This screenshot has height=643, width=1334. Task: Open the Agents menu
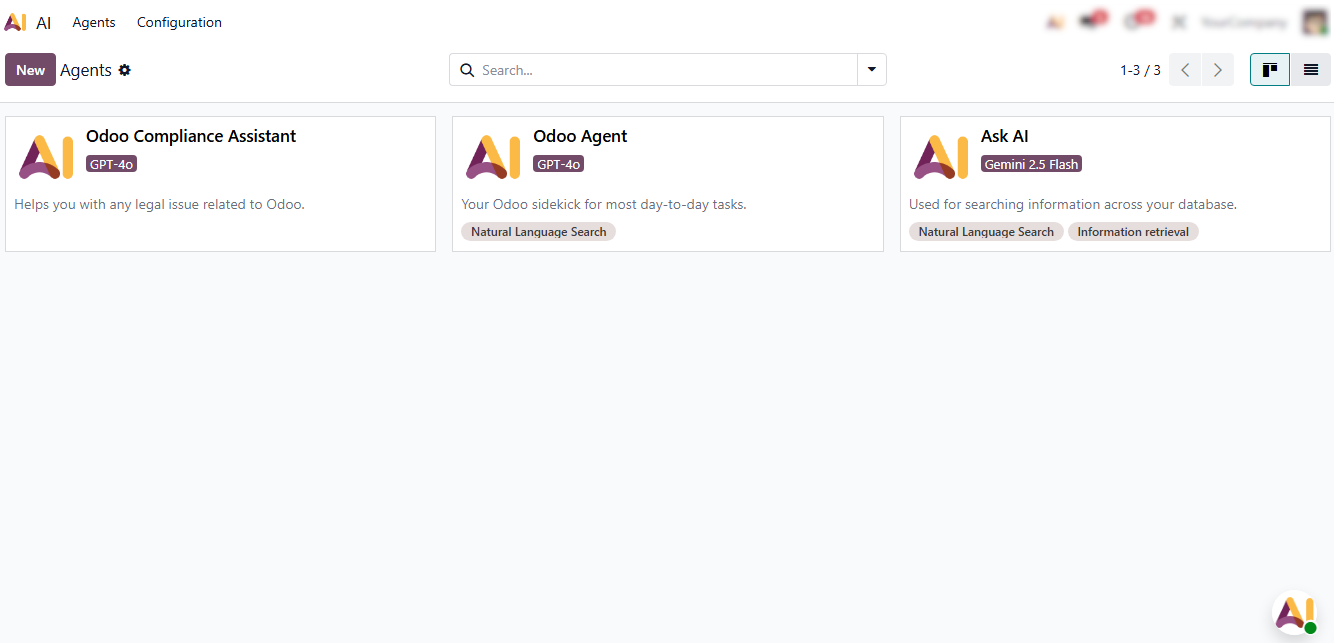click(94, 22)
